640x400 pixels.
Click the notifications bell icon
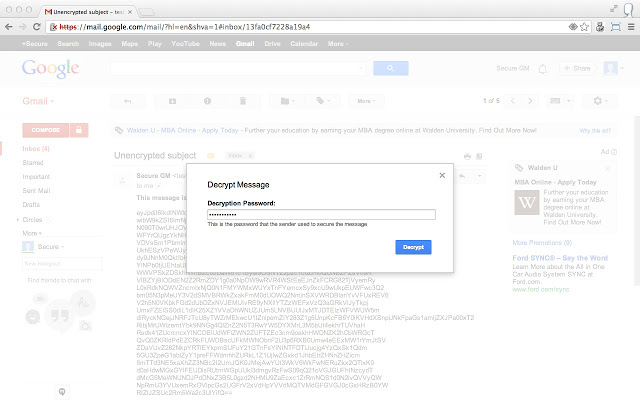point(542,69)
